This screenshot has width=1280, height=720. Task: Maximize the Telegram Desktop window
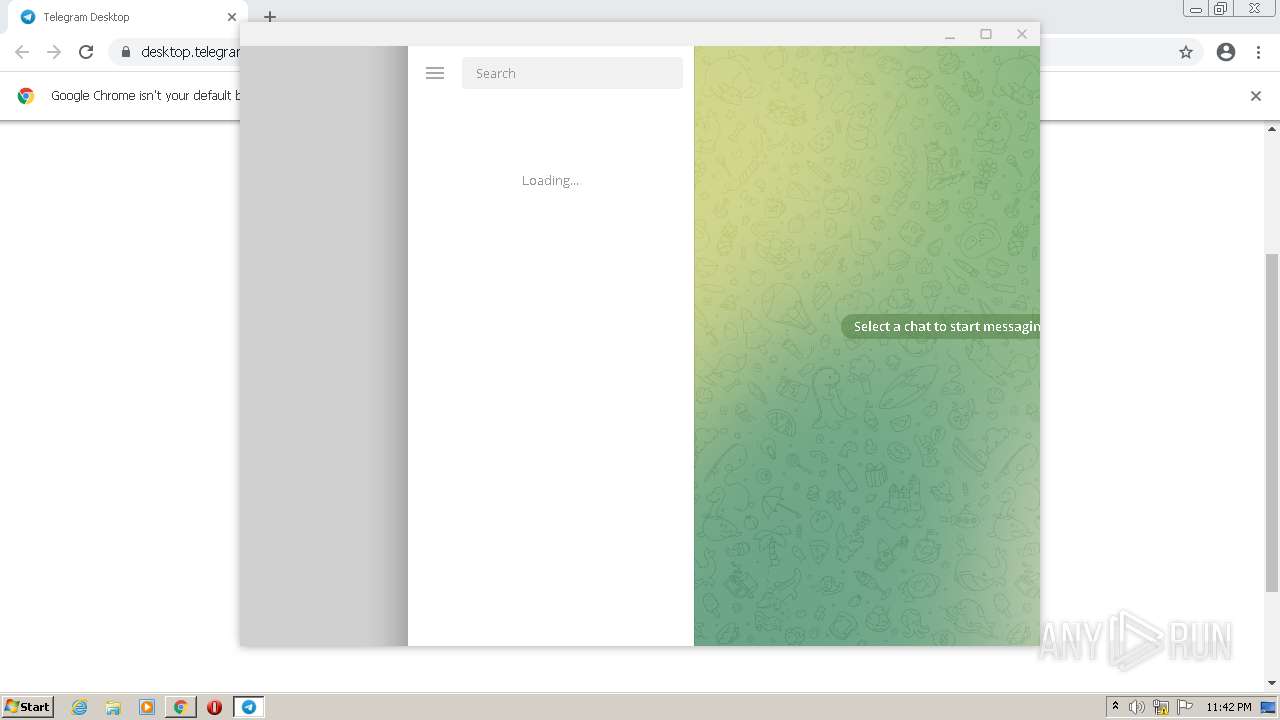[x=986, y=34]
